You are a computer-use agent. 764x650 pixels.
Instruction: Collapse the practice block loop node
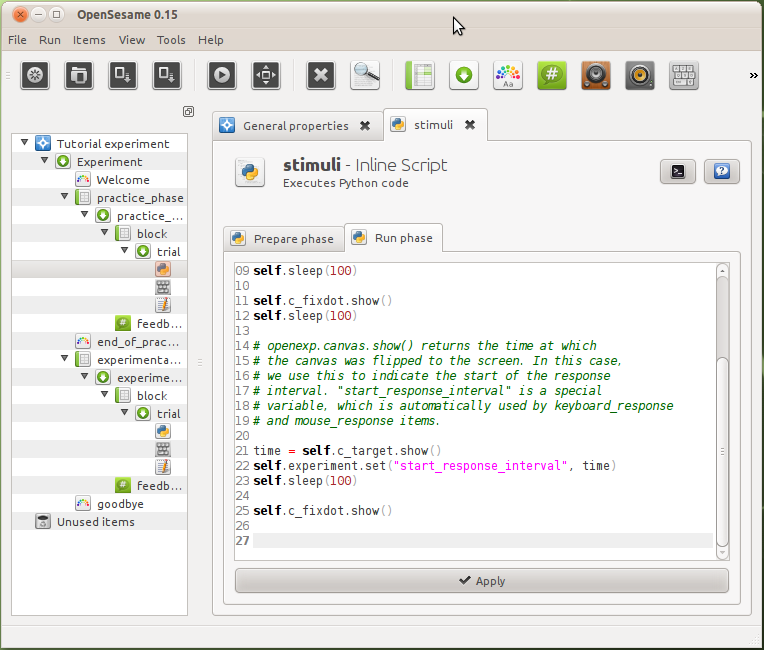(104, 232)
